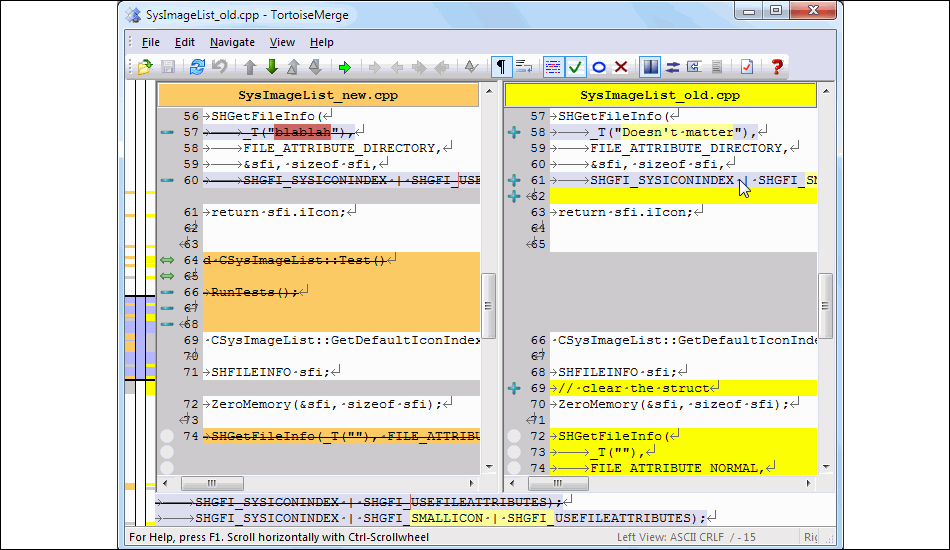Click the blue page-with-arrow toolbar icon
The height and width of the screenshot is (550, 950).
point(694,67)
